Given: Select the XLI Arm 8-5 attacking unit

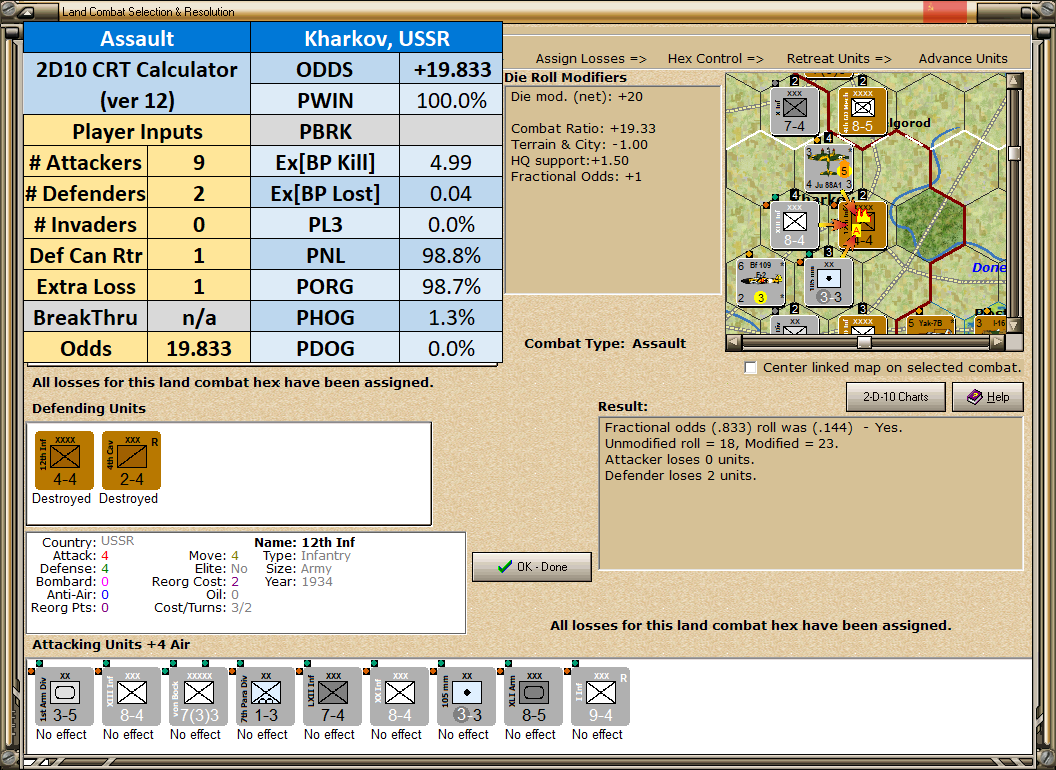Looking at the screenshot, I should (533, 697).
